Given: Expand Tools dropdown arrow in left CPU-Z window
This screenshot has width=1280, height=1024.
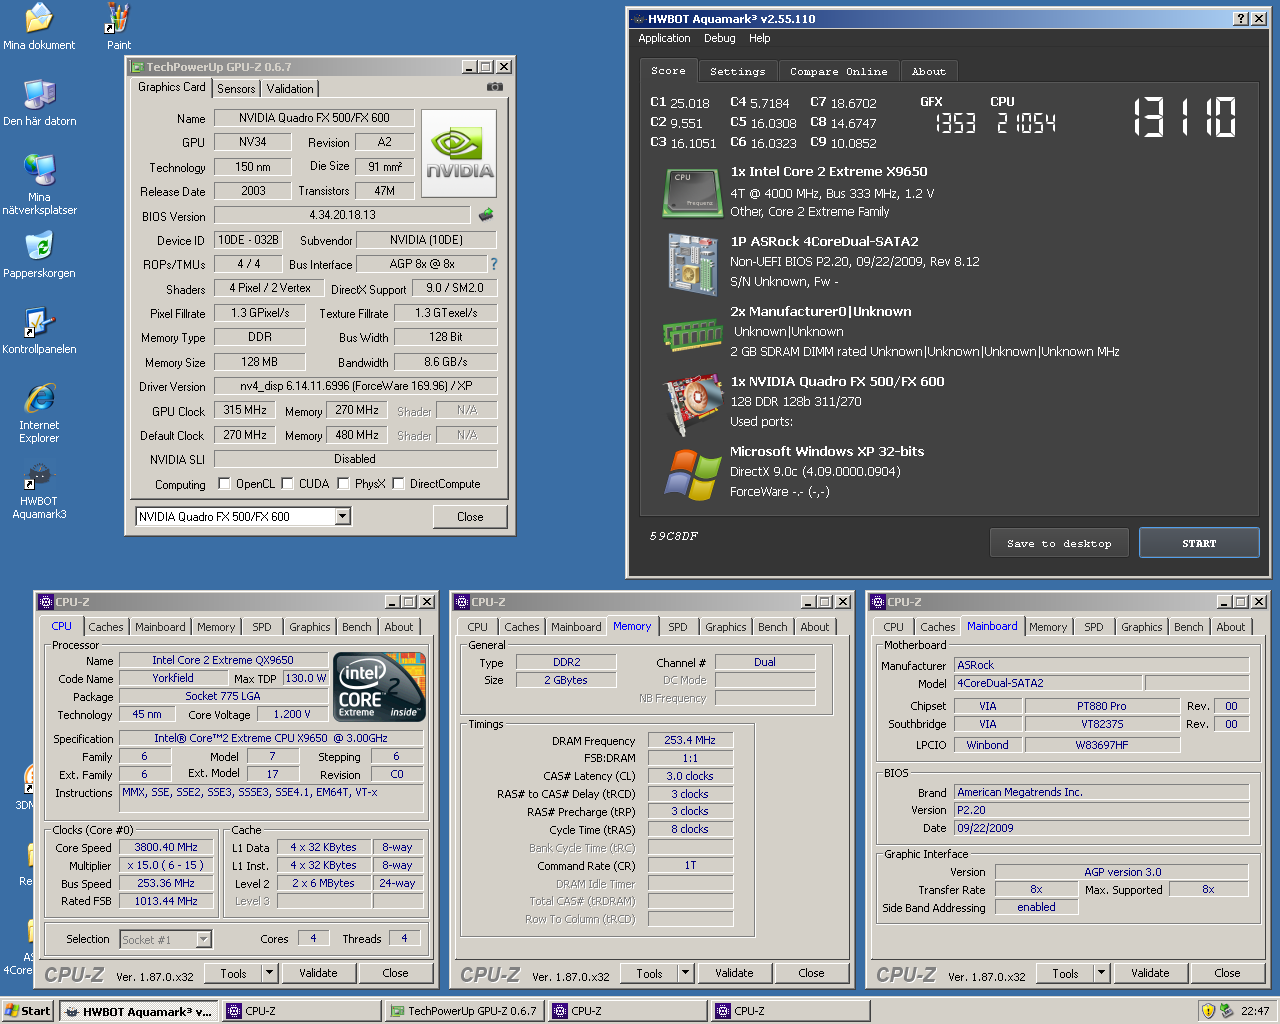Looking at the screenshot, I should pos(269,973).
